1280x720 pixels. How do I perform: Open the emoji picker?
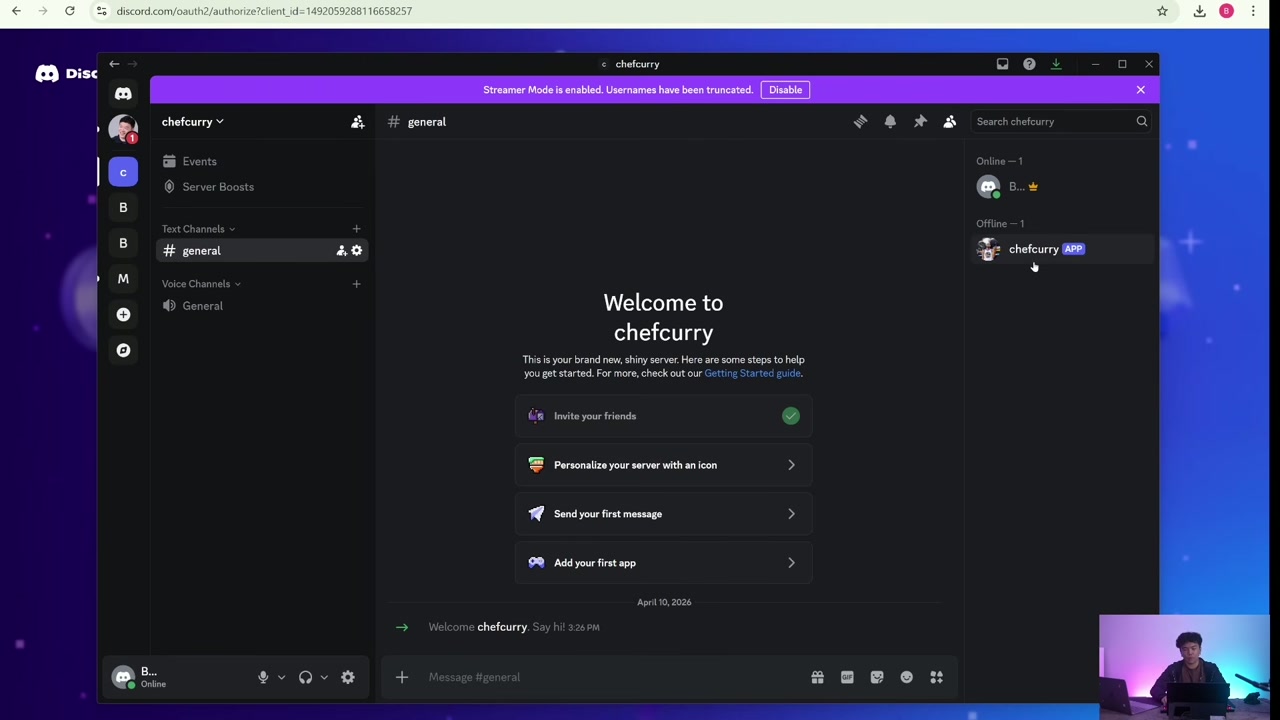tap(907, 677)
